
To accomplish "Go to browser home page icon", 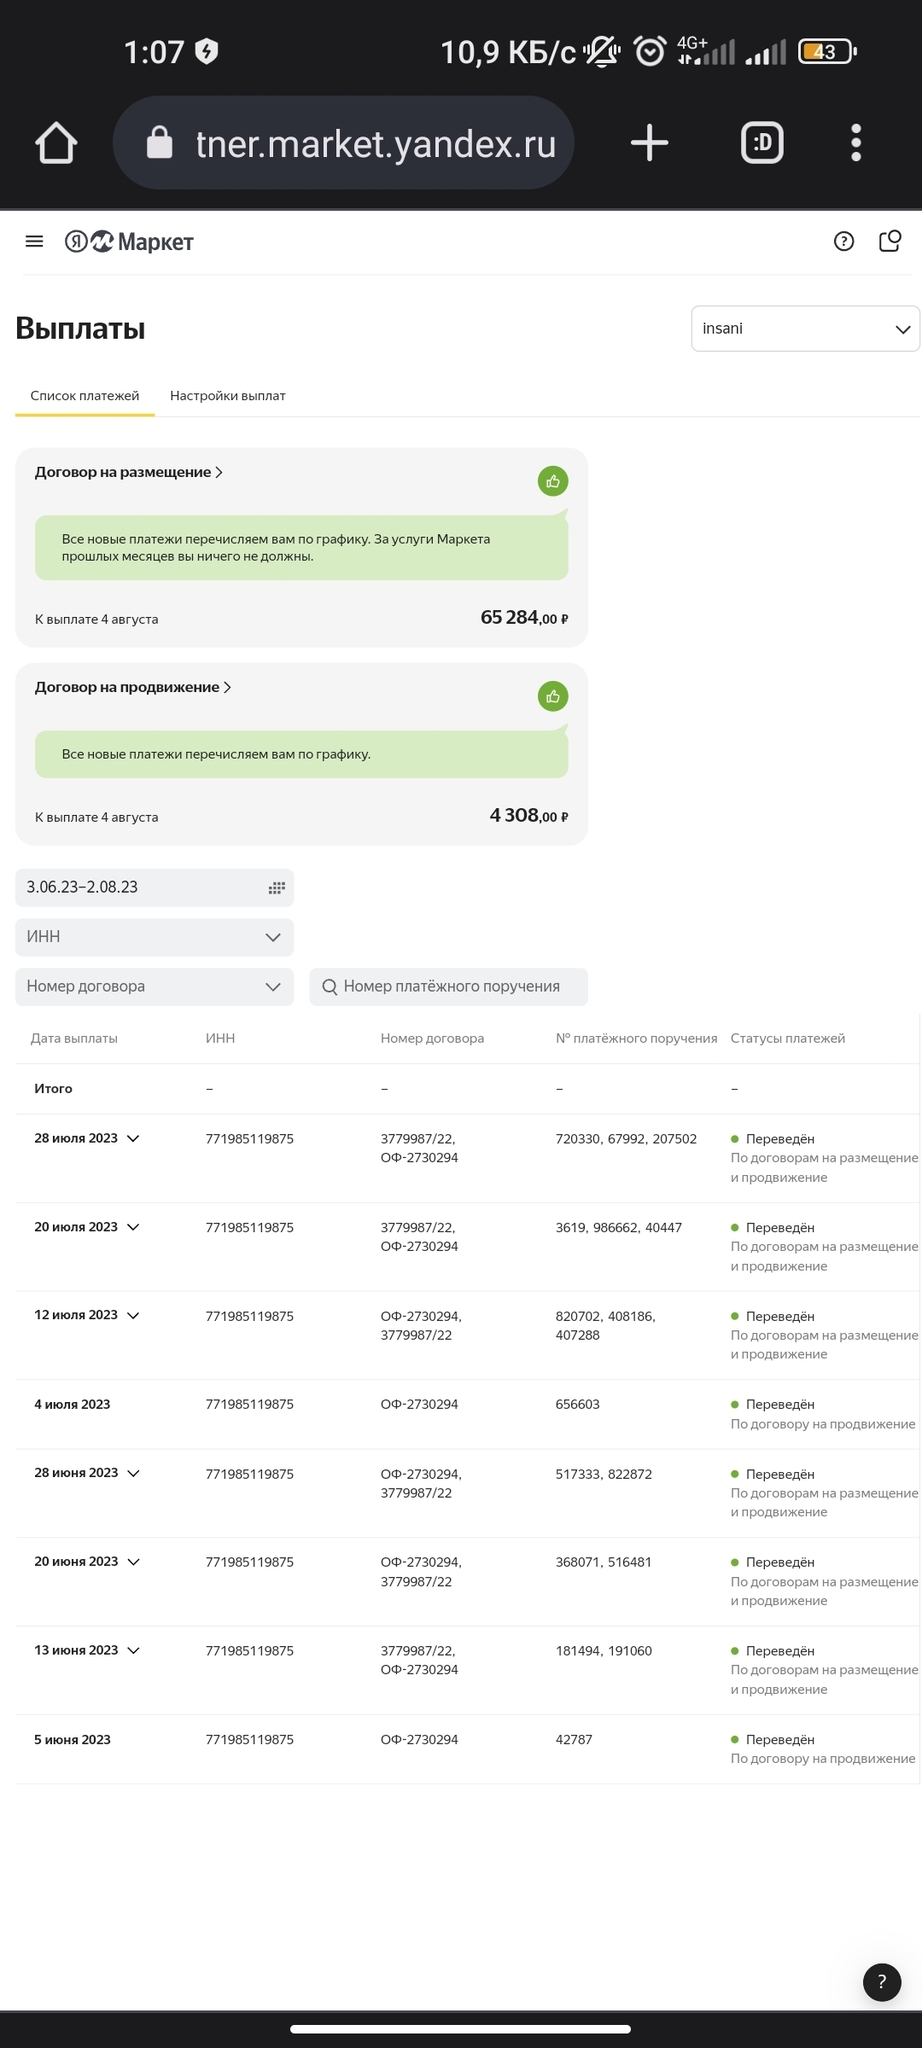I will (x=56, y=143).
